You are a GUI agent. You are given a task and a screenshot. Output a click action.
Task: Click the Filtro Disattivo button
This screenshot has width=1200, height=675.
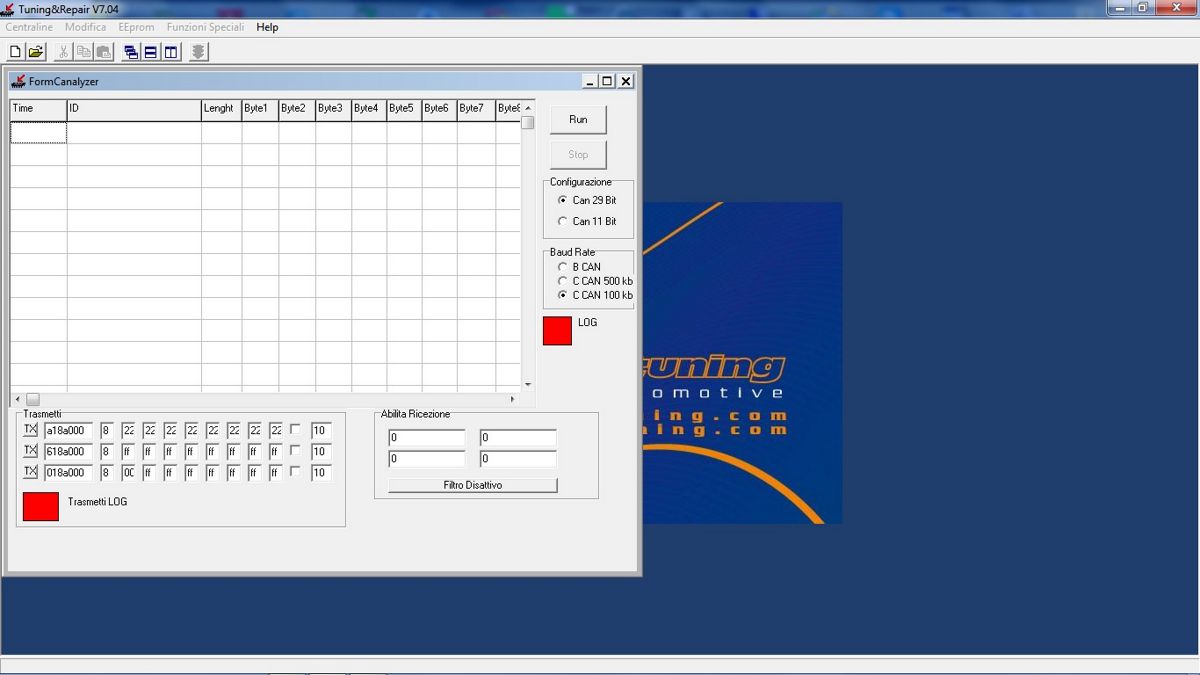pyautogui.click(x=472, y=485)
